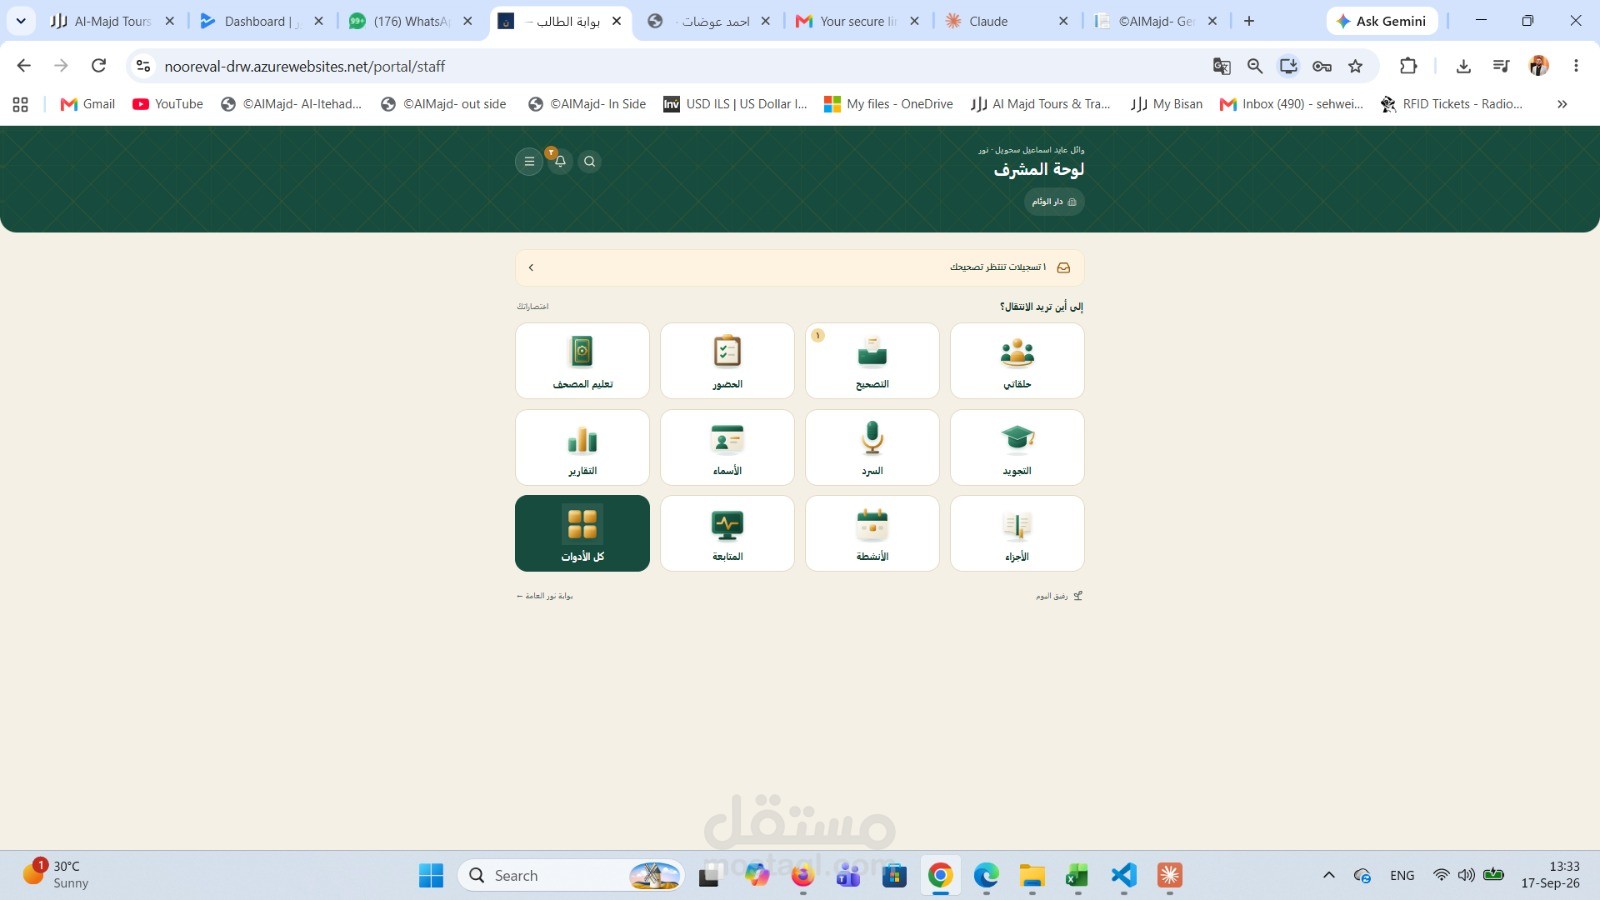Bookmark this page with the star icon
Viewport: 1600px width, 900px height.
point(1355,66)
